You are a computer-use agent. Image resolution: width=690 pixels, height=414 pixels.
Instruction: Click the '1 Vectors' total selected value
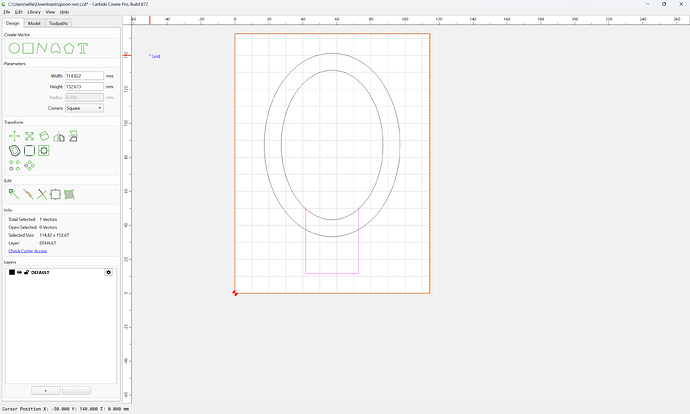coord(48,219)
